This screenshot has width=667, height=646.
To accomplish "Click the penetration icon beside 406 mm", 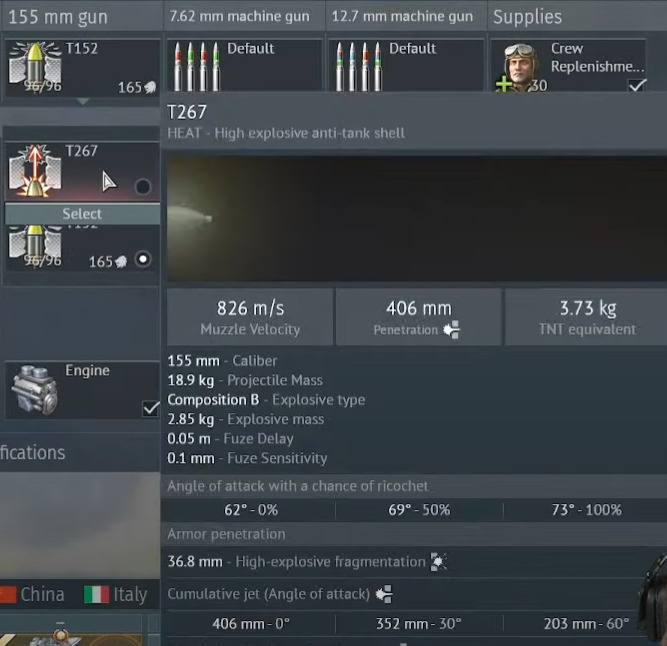I will (x=451, y=330).
